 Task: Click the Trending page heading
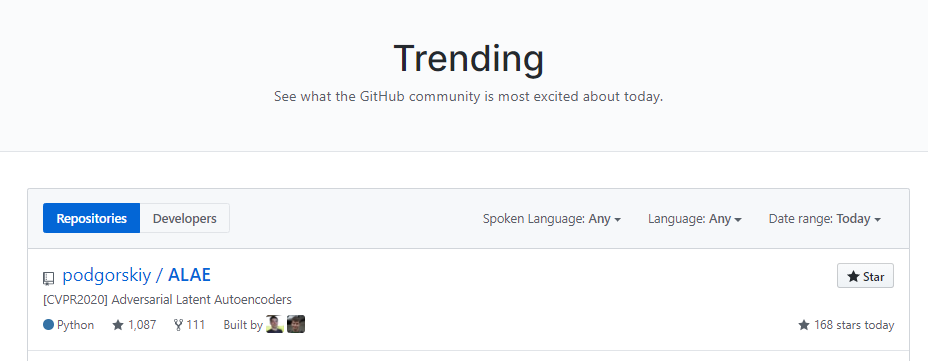[x=469, y=59]
